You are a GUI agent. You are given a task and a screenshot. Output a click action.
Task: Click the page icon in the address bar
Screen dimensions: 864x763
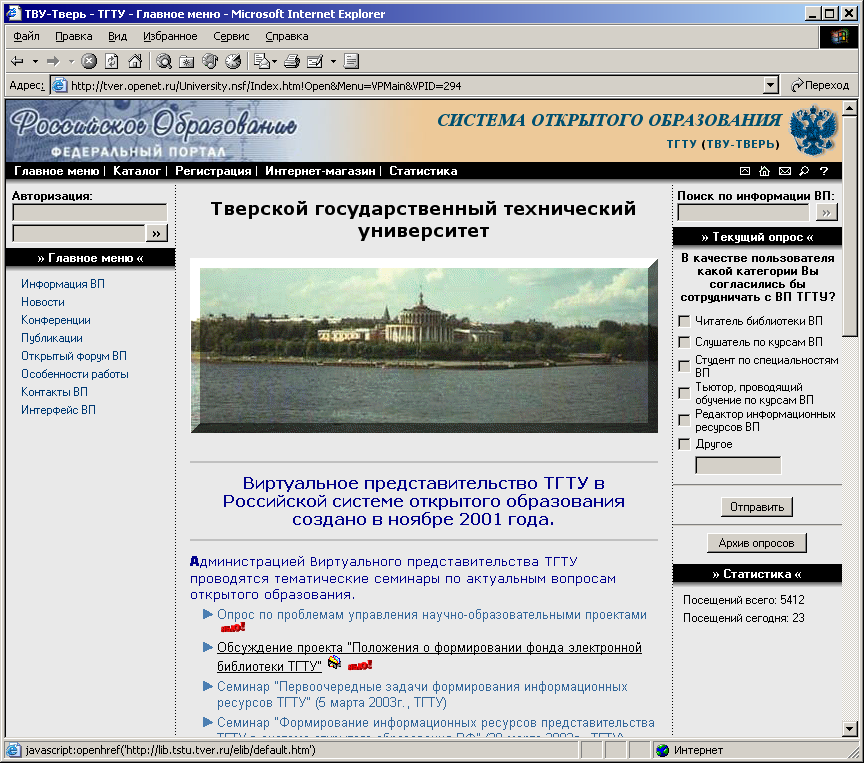coord(60,85)
